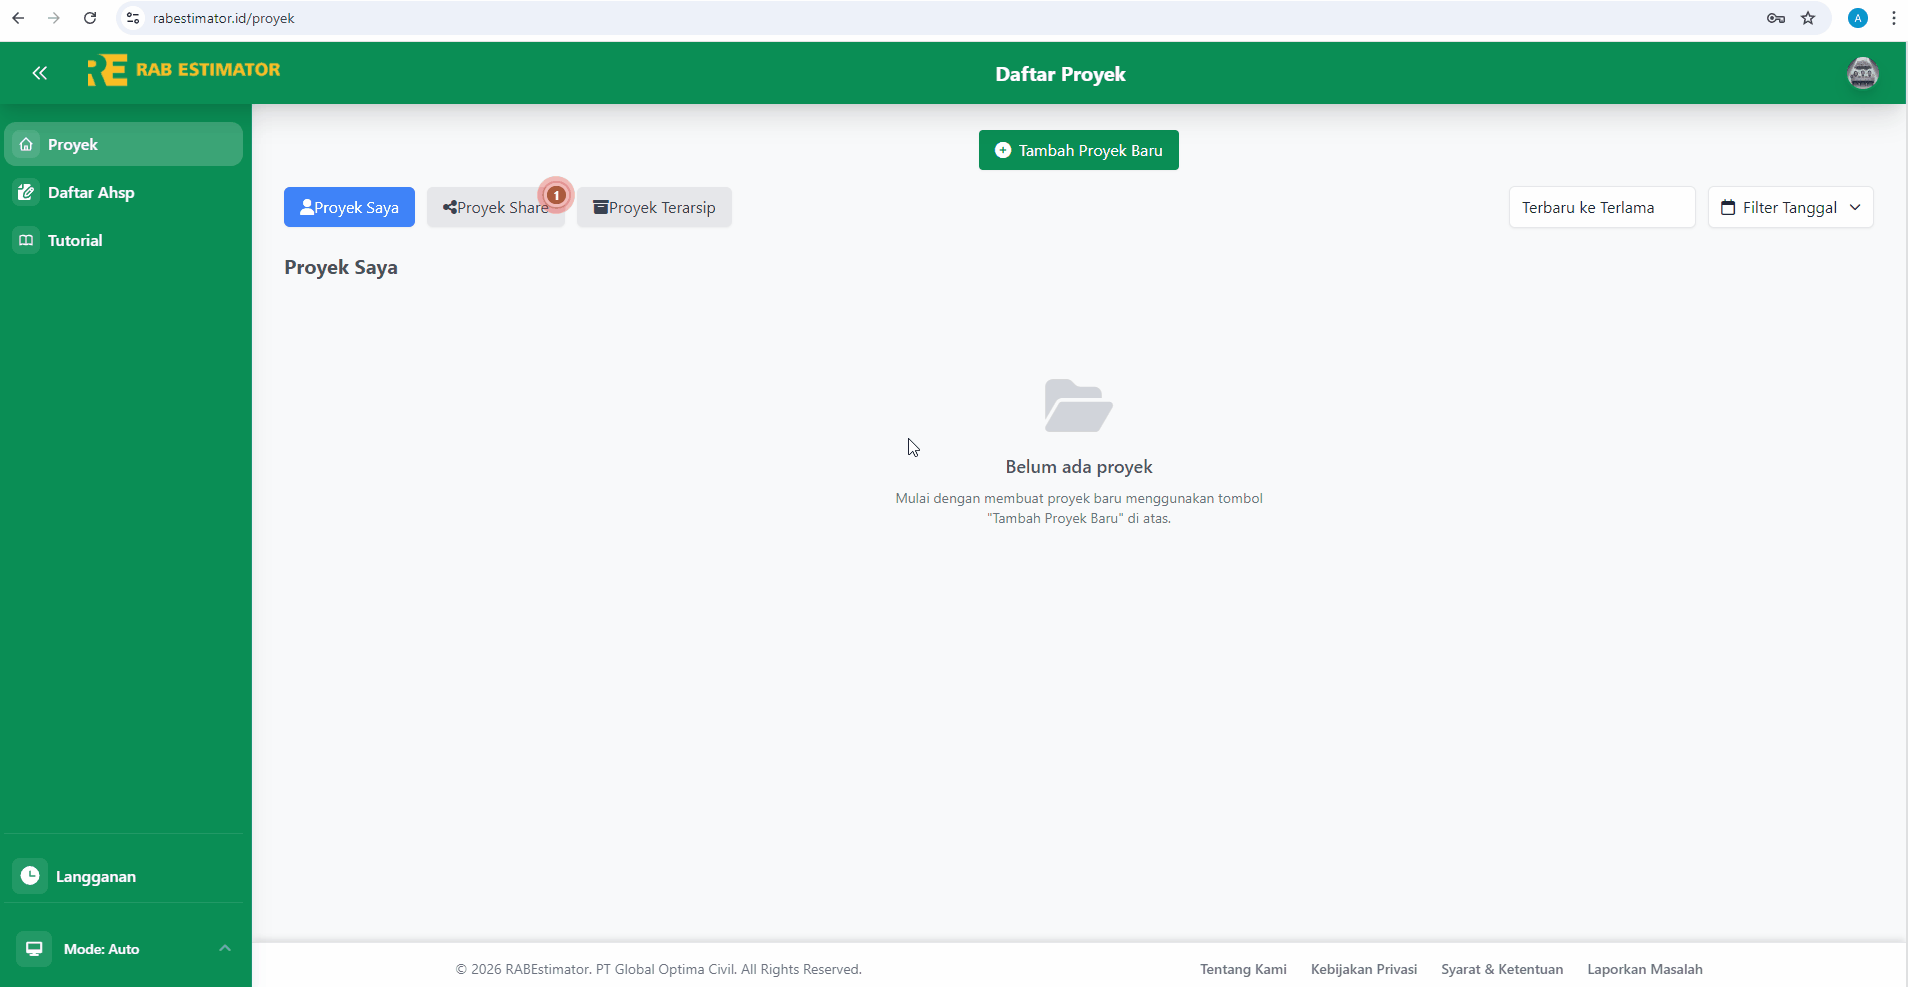Toggle the Mode: Auto setting
Screen dimensions: 1908x987
[100, 949]
